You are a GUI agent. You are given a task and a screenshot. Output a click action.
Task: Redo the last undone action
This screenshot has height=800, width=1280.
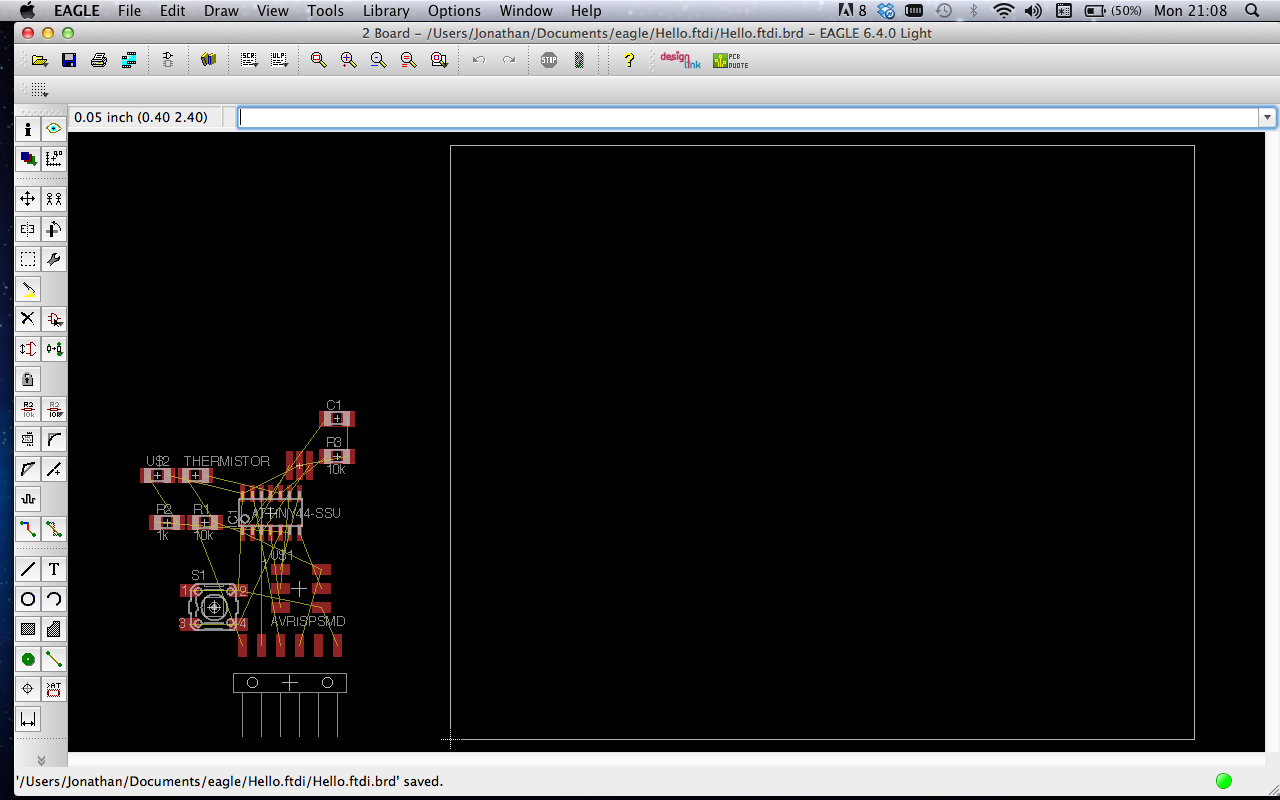click(509, 60)
